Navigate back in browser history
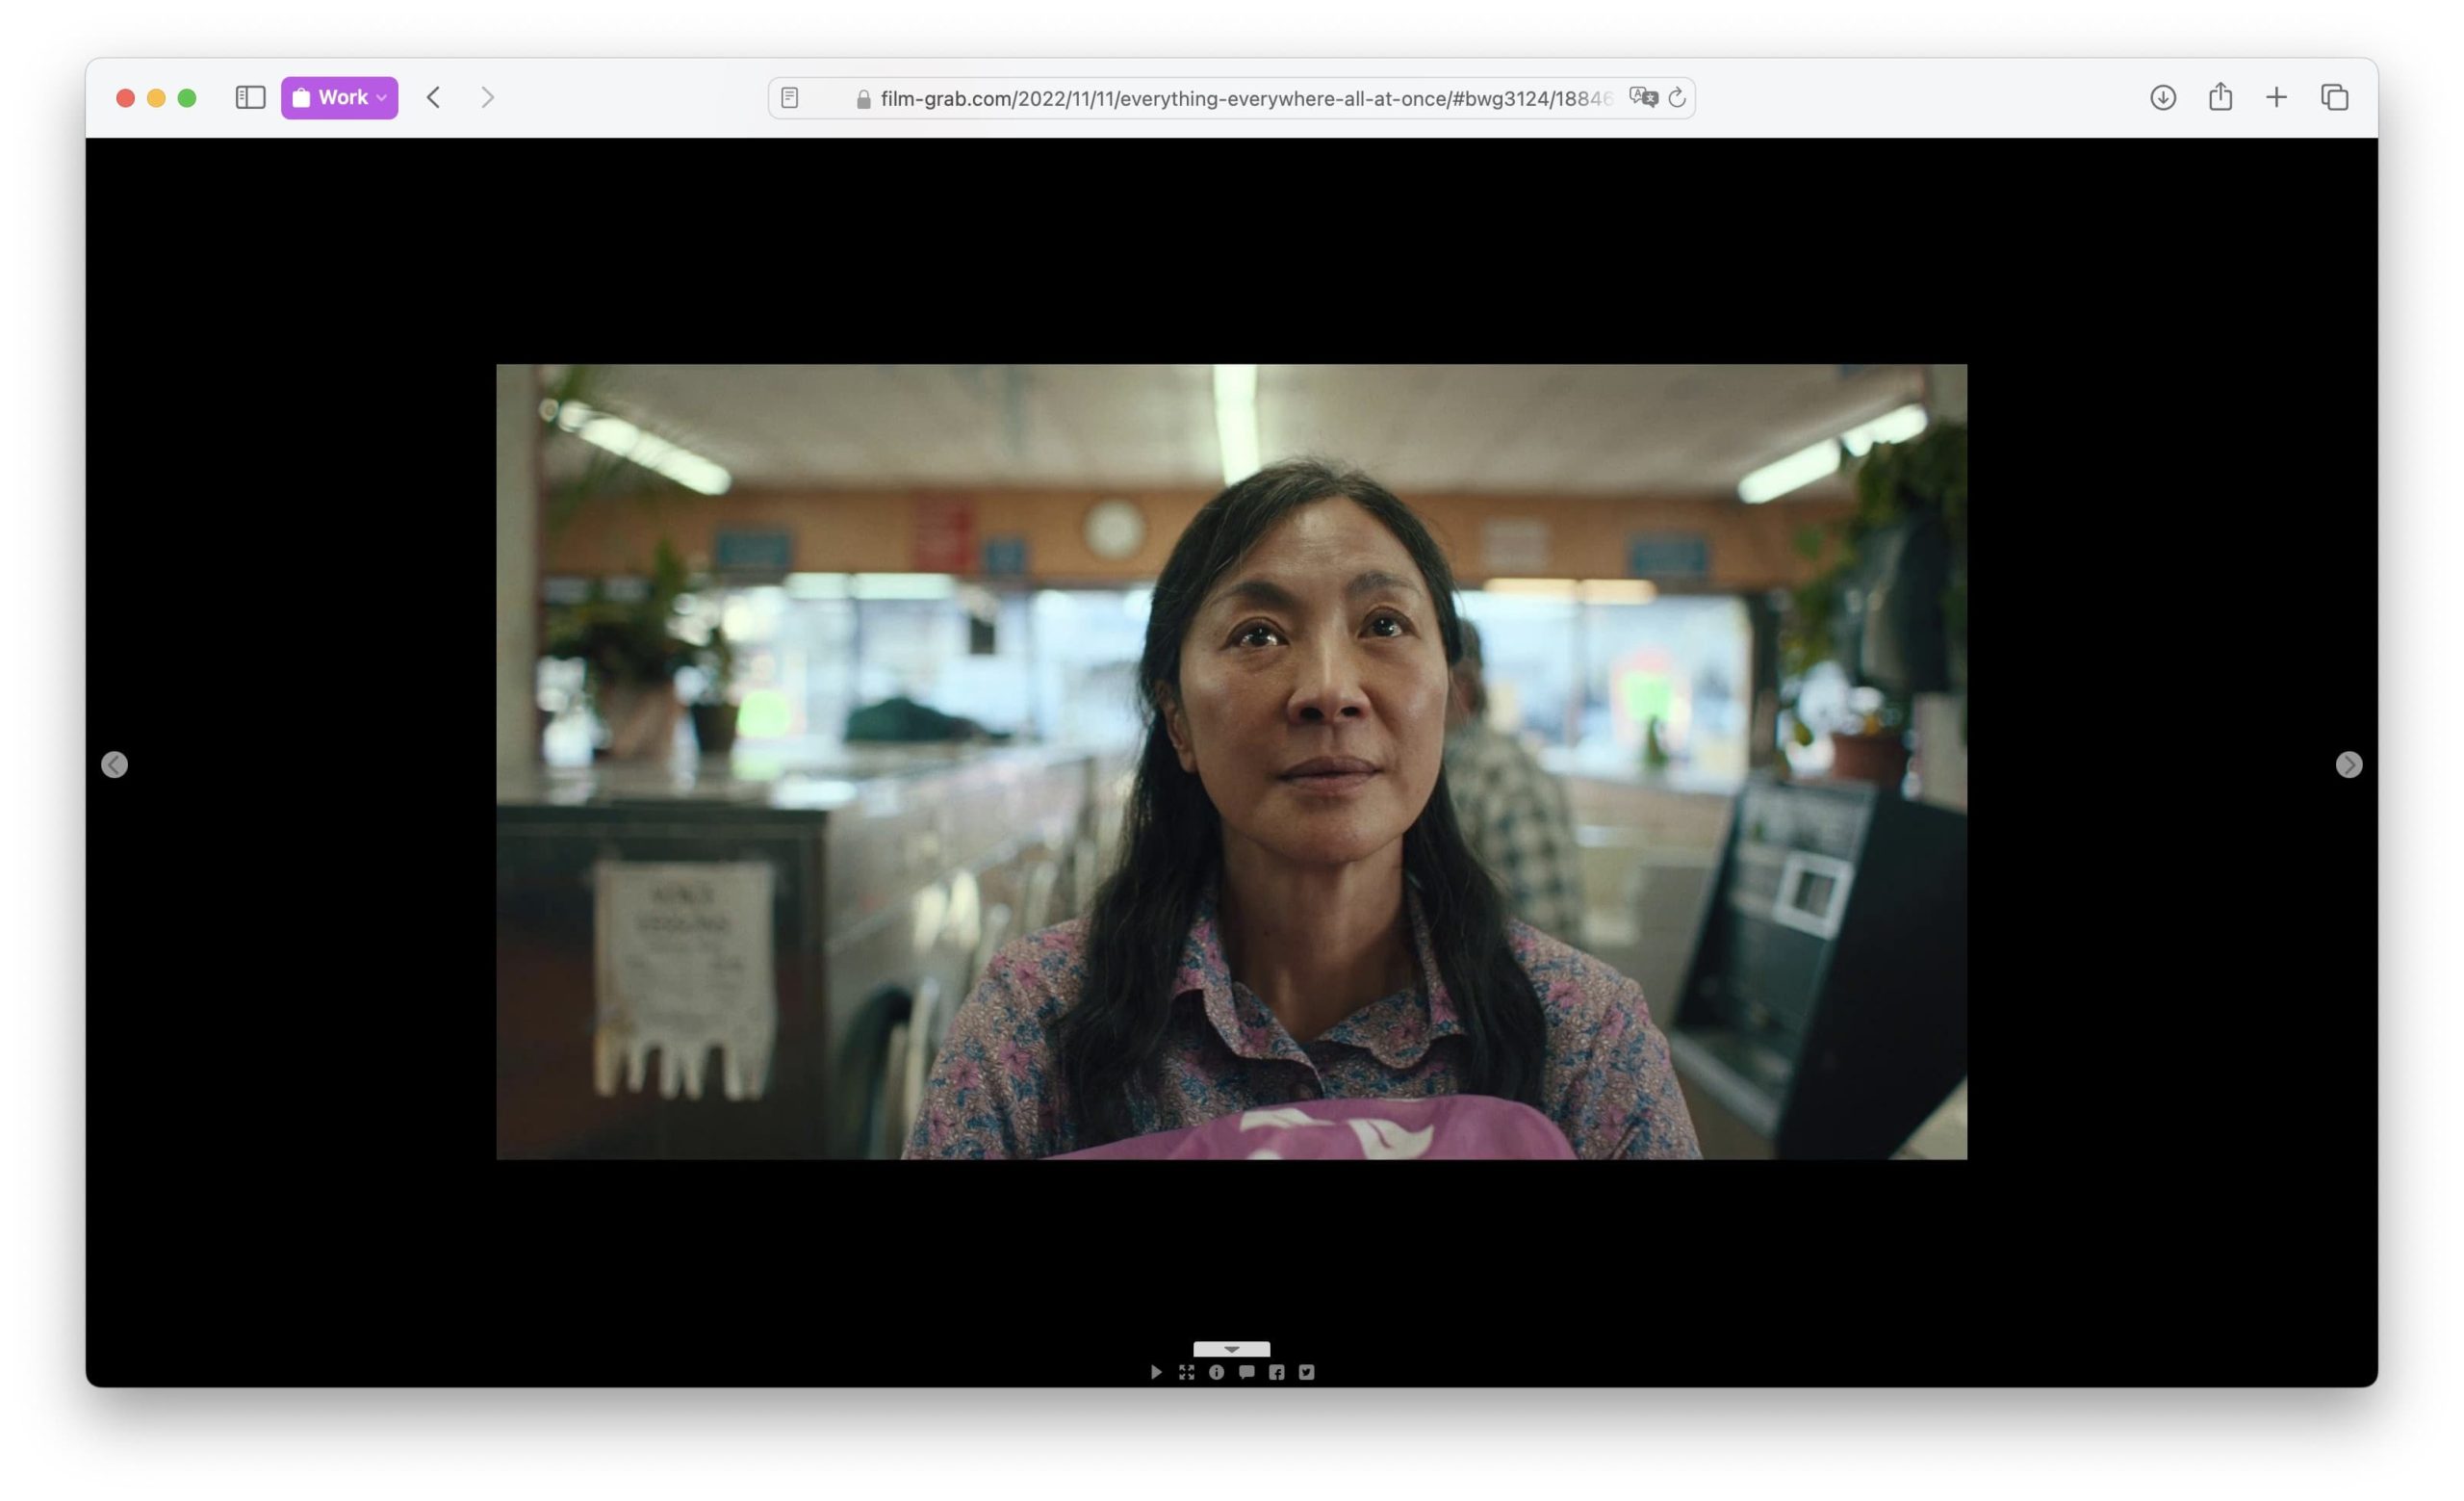 click(x=434, y=98)
